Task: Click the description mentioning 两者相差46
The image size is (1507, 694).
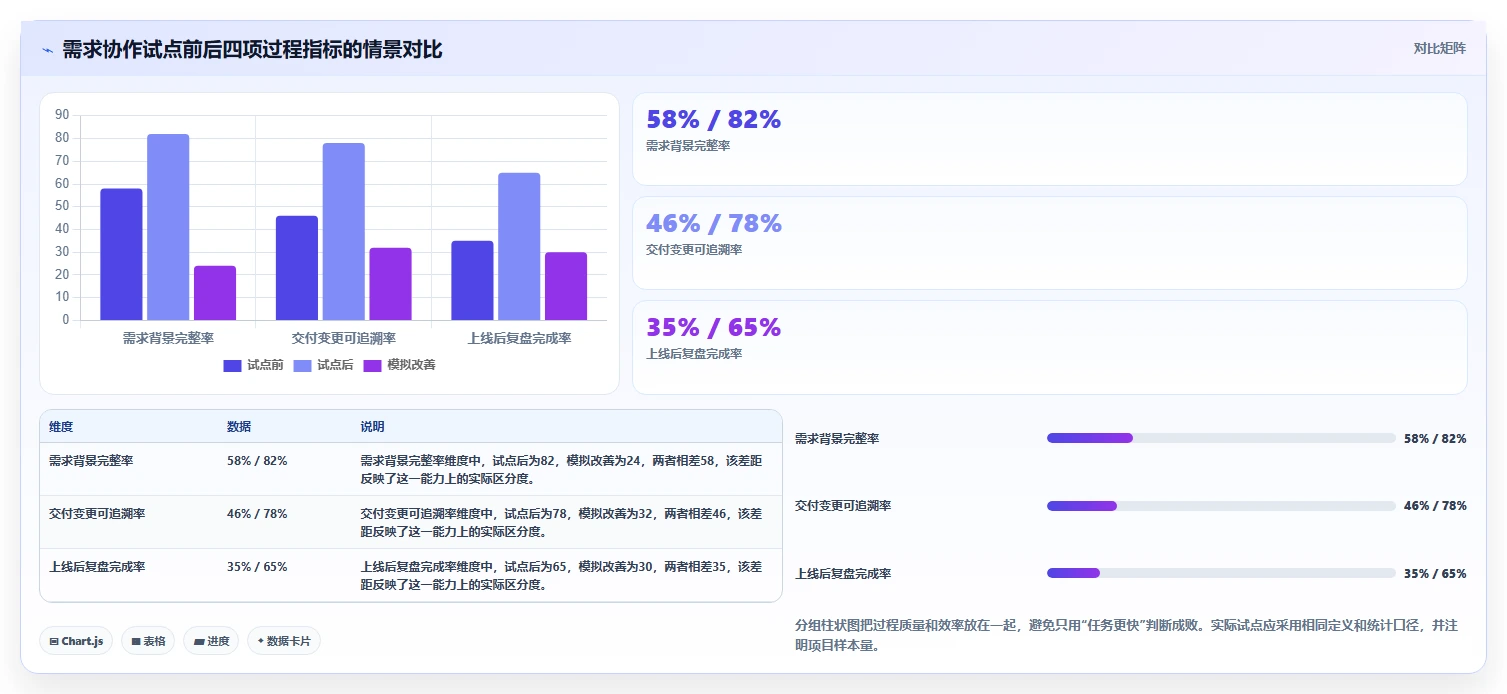Action: click(561, 523)
